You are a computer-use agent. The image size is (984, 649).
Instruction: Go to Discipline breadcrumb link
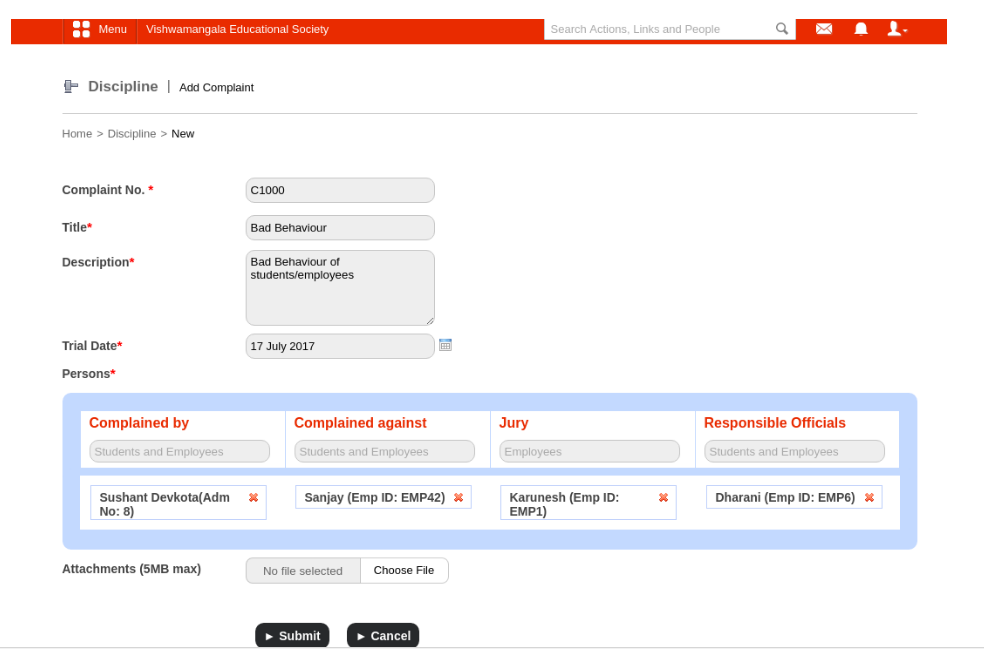coord(132,134)
